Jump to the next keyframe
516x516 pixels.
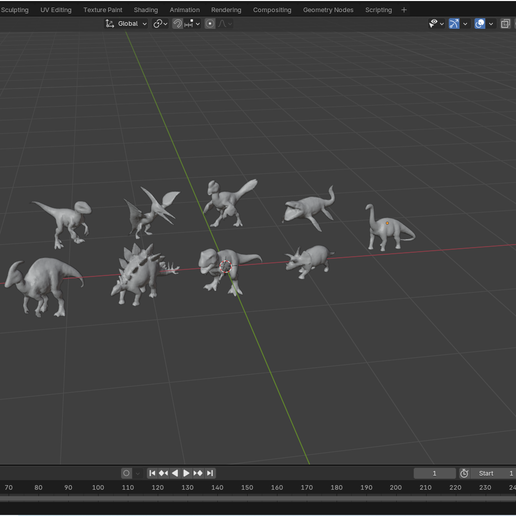198,473
